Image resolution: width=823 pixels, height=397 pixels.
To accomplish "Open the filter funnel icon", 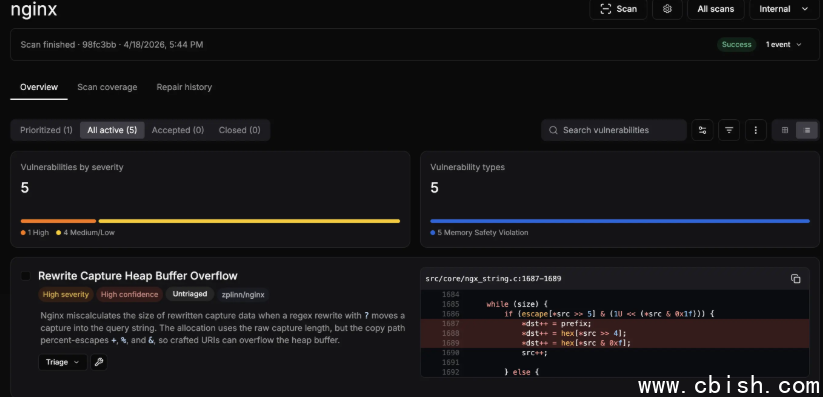I will pos(729,130).
